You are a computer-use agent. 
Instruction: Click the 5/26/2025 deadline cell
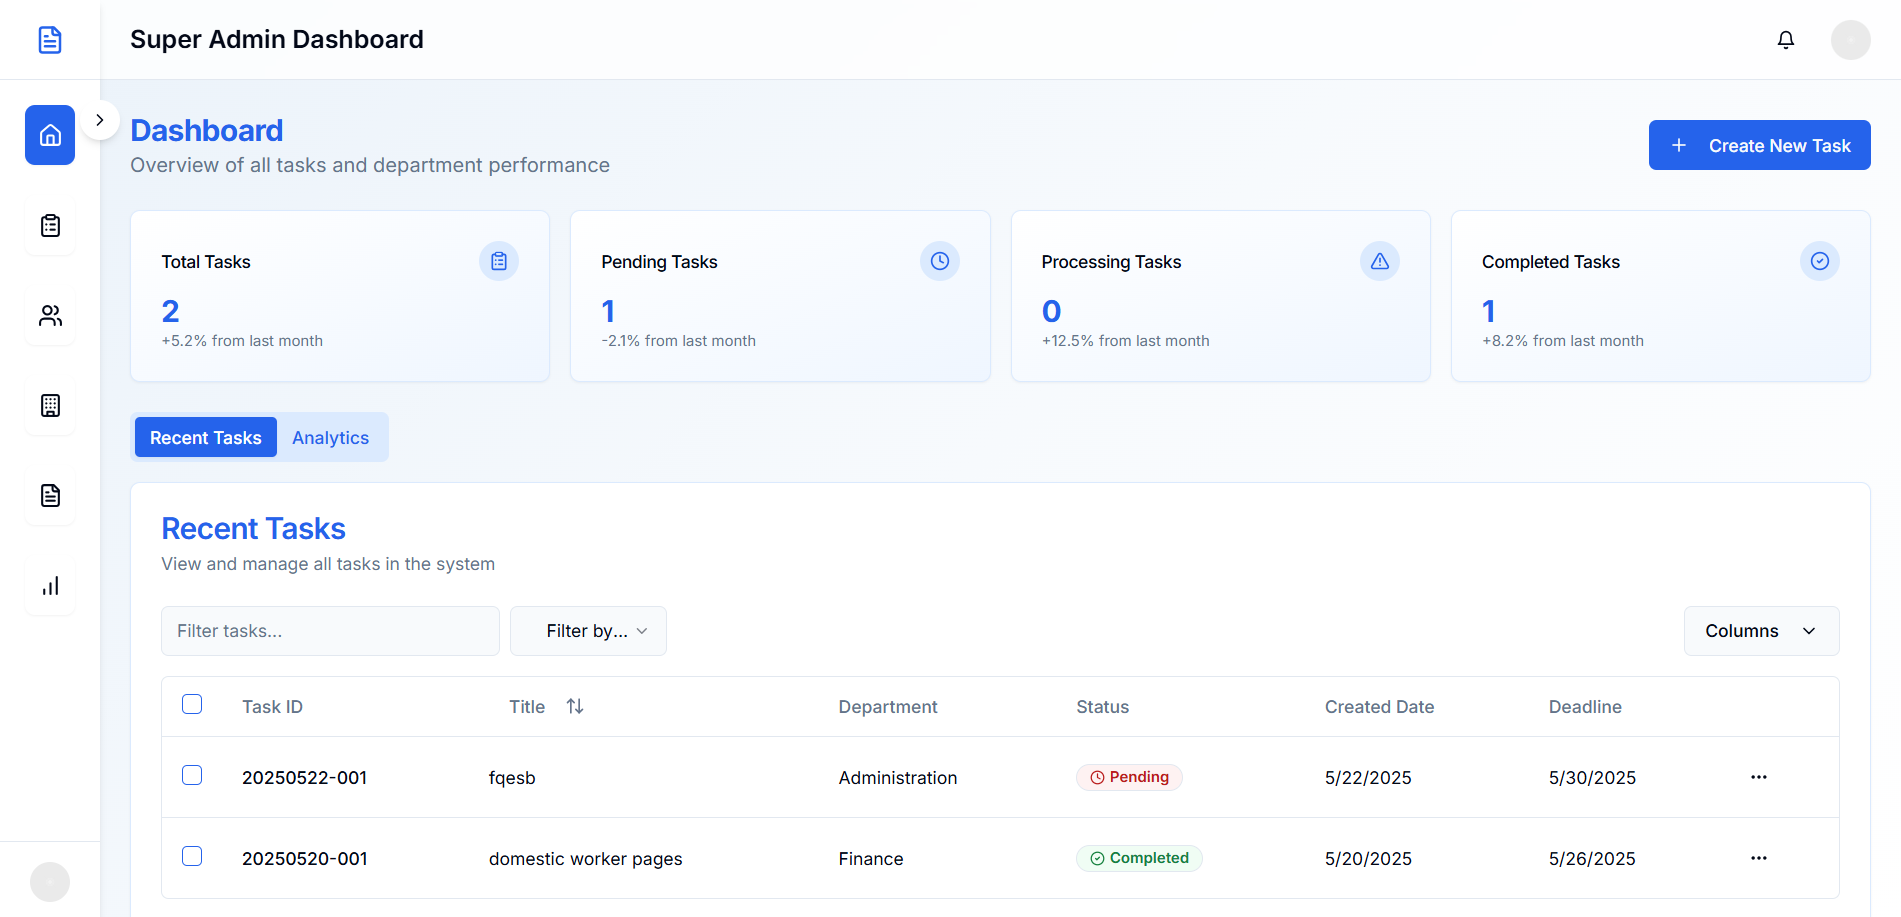click(1592, 859)
